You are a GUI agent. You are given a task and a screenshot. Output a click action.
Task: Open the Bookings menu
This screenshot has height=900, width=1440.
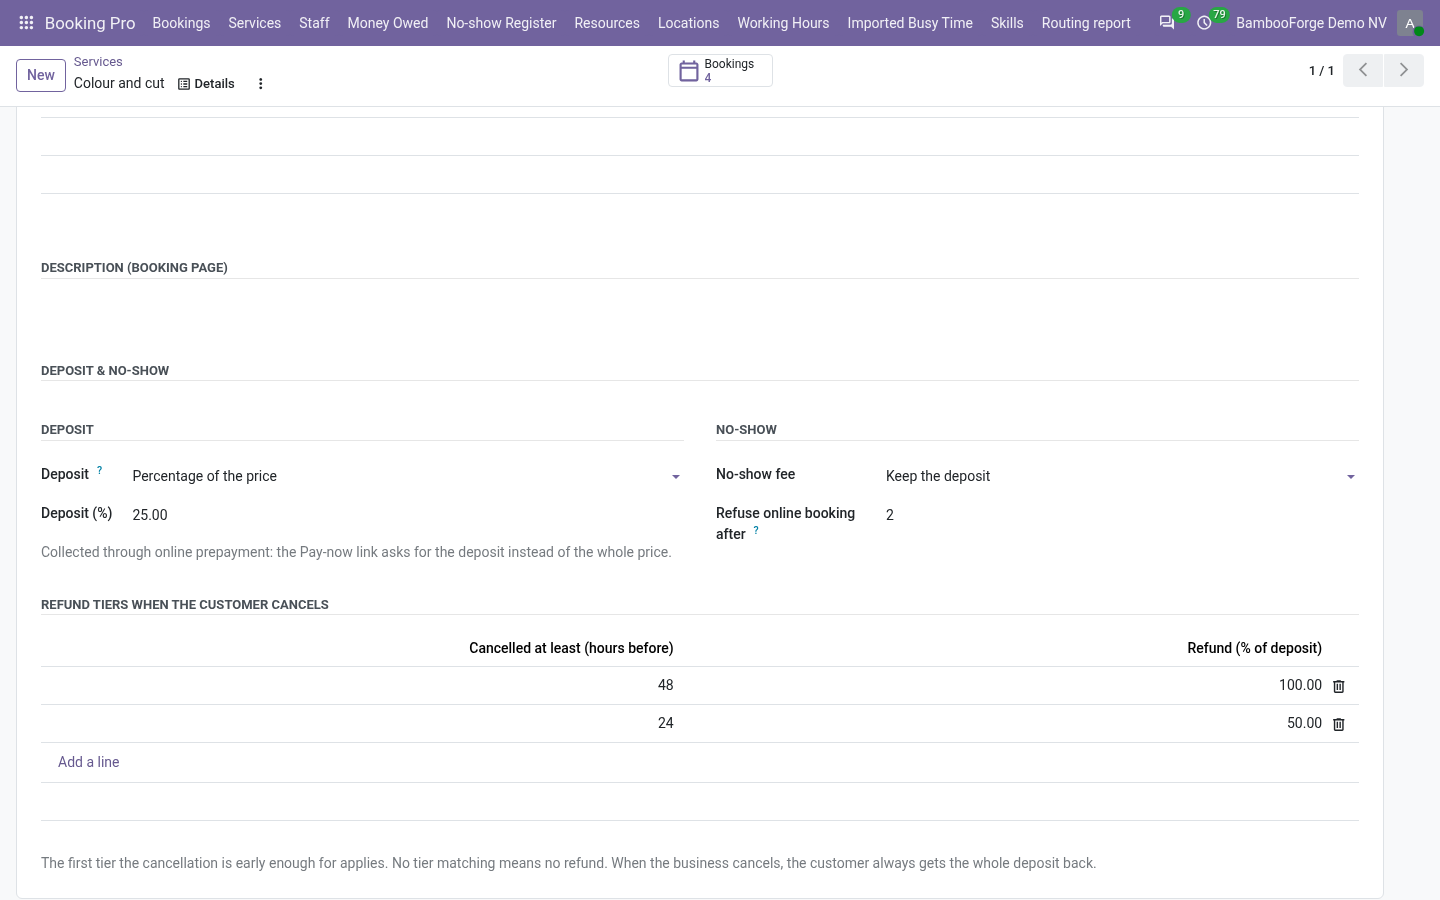point(181,23)
